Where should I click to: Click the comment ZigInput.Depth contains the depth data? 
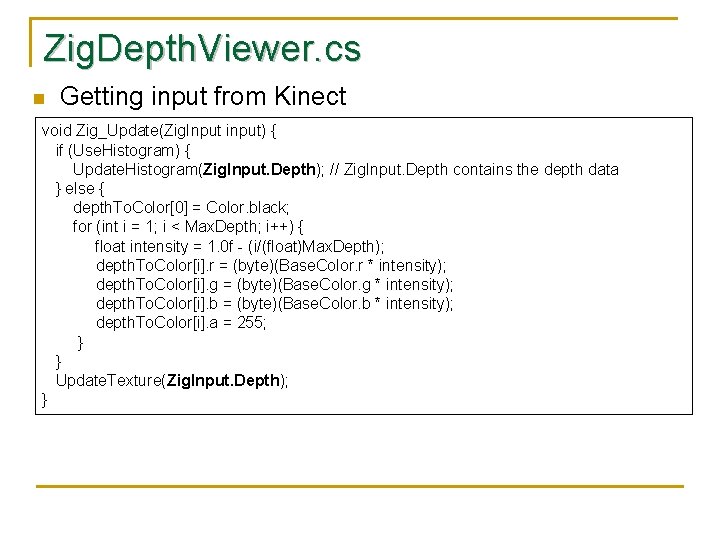(x=474, y=169)
